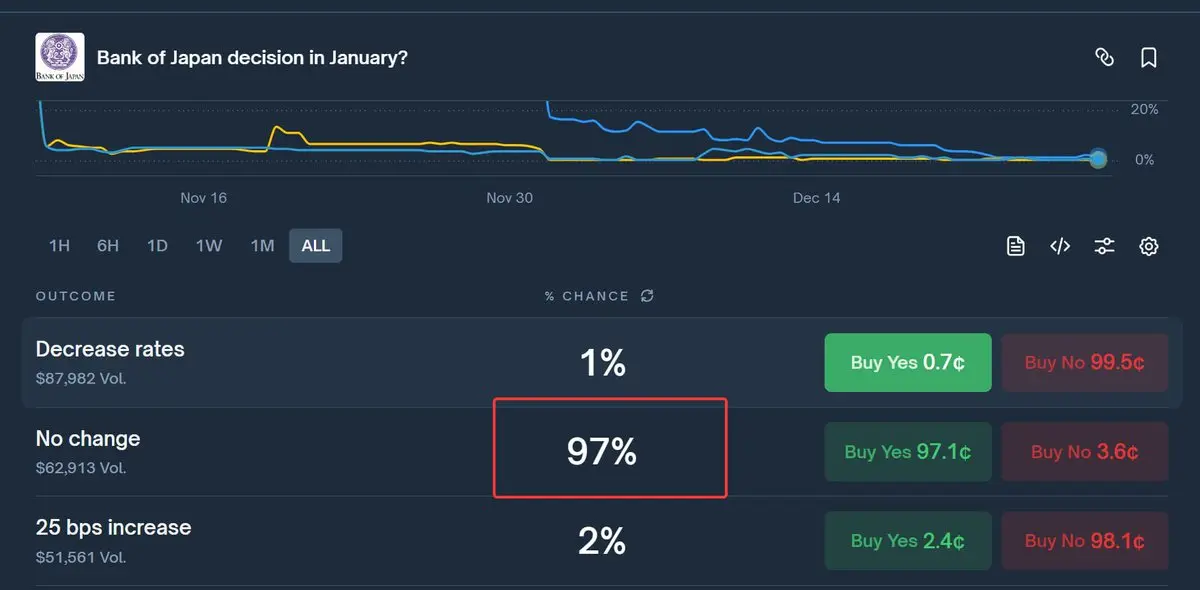
Task: Buy Yes on No change at 97.1¢
Action: (907, 452)
